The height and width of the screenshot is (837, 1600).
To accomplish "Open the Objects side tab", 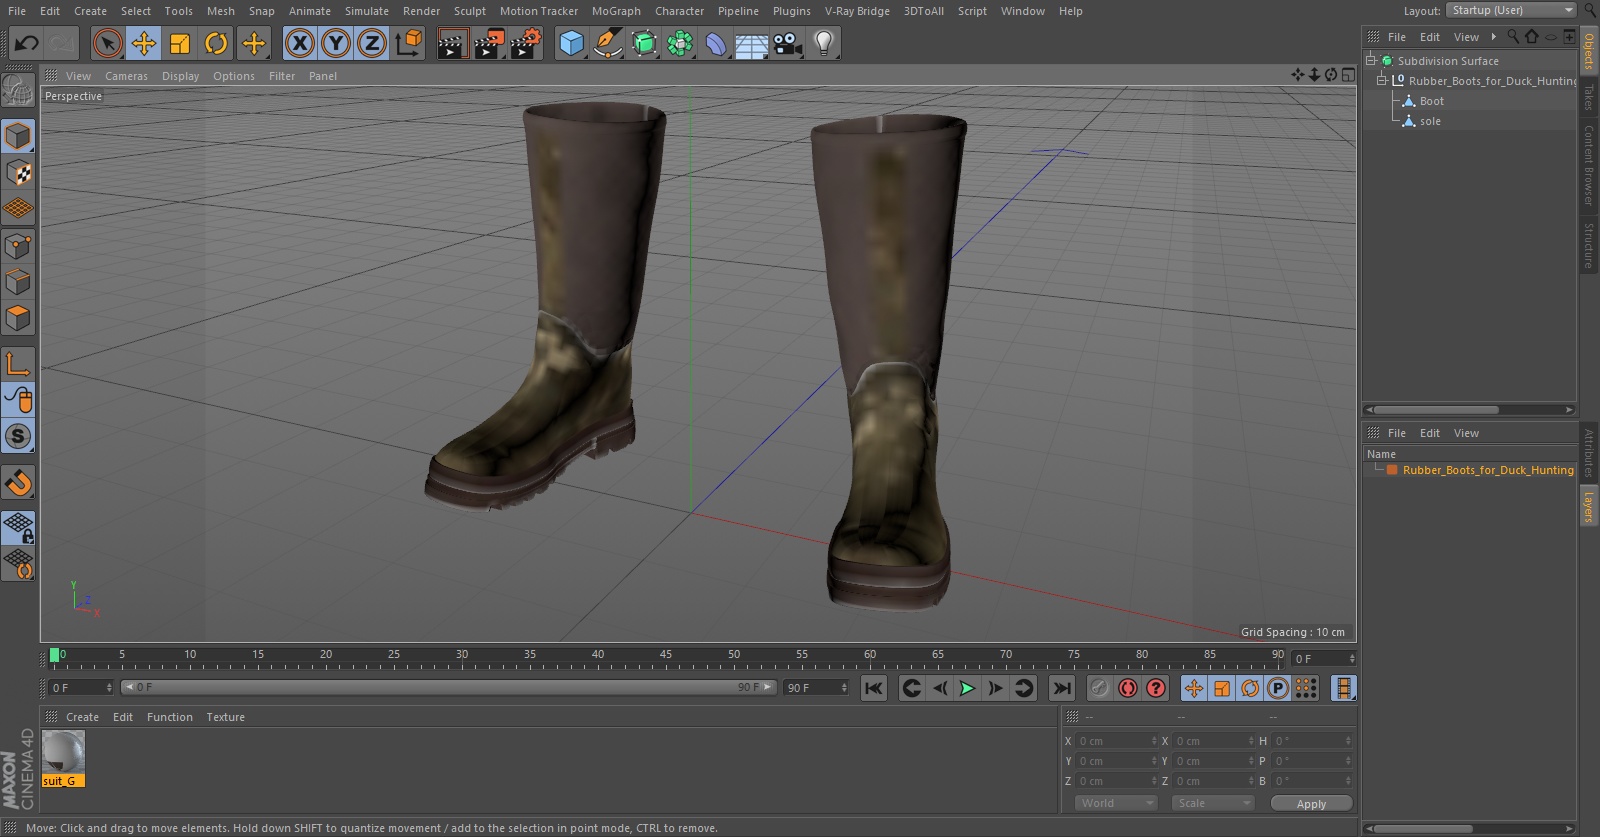I will point(1589,50).
